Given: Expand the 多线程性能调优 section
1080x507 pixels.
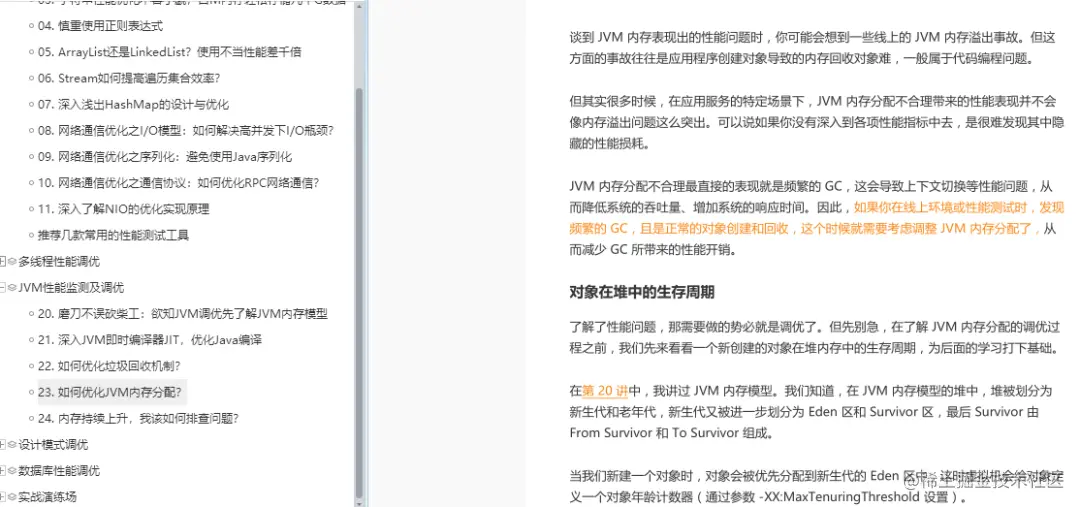Looking at the screenshot, I should [3, 261].
